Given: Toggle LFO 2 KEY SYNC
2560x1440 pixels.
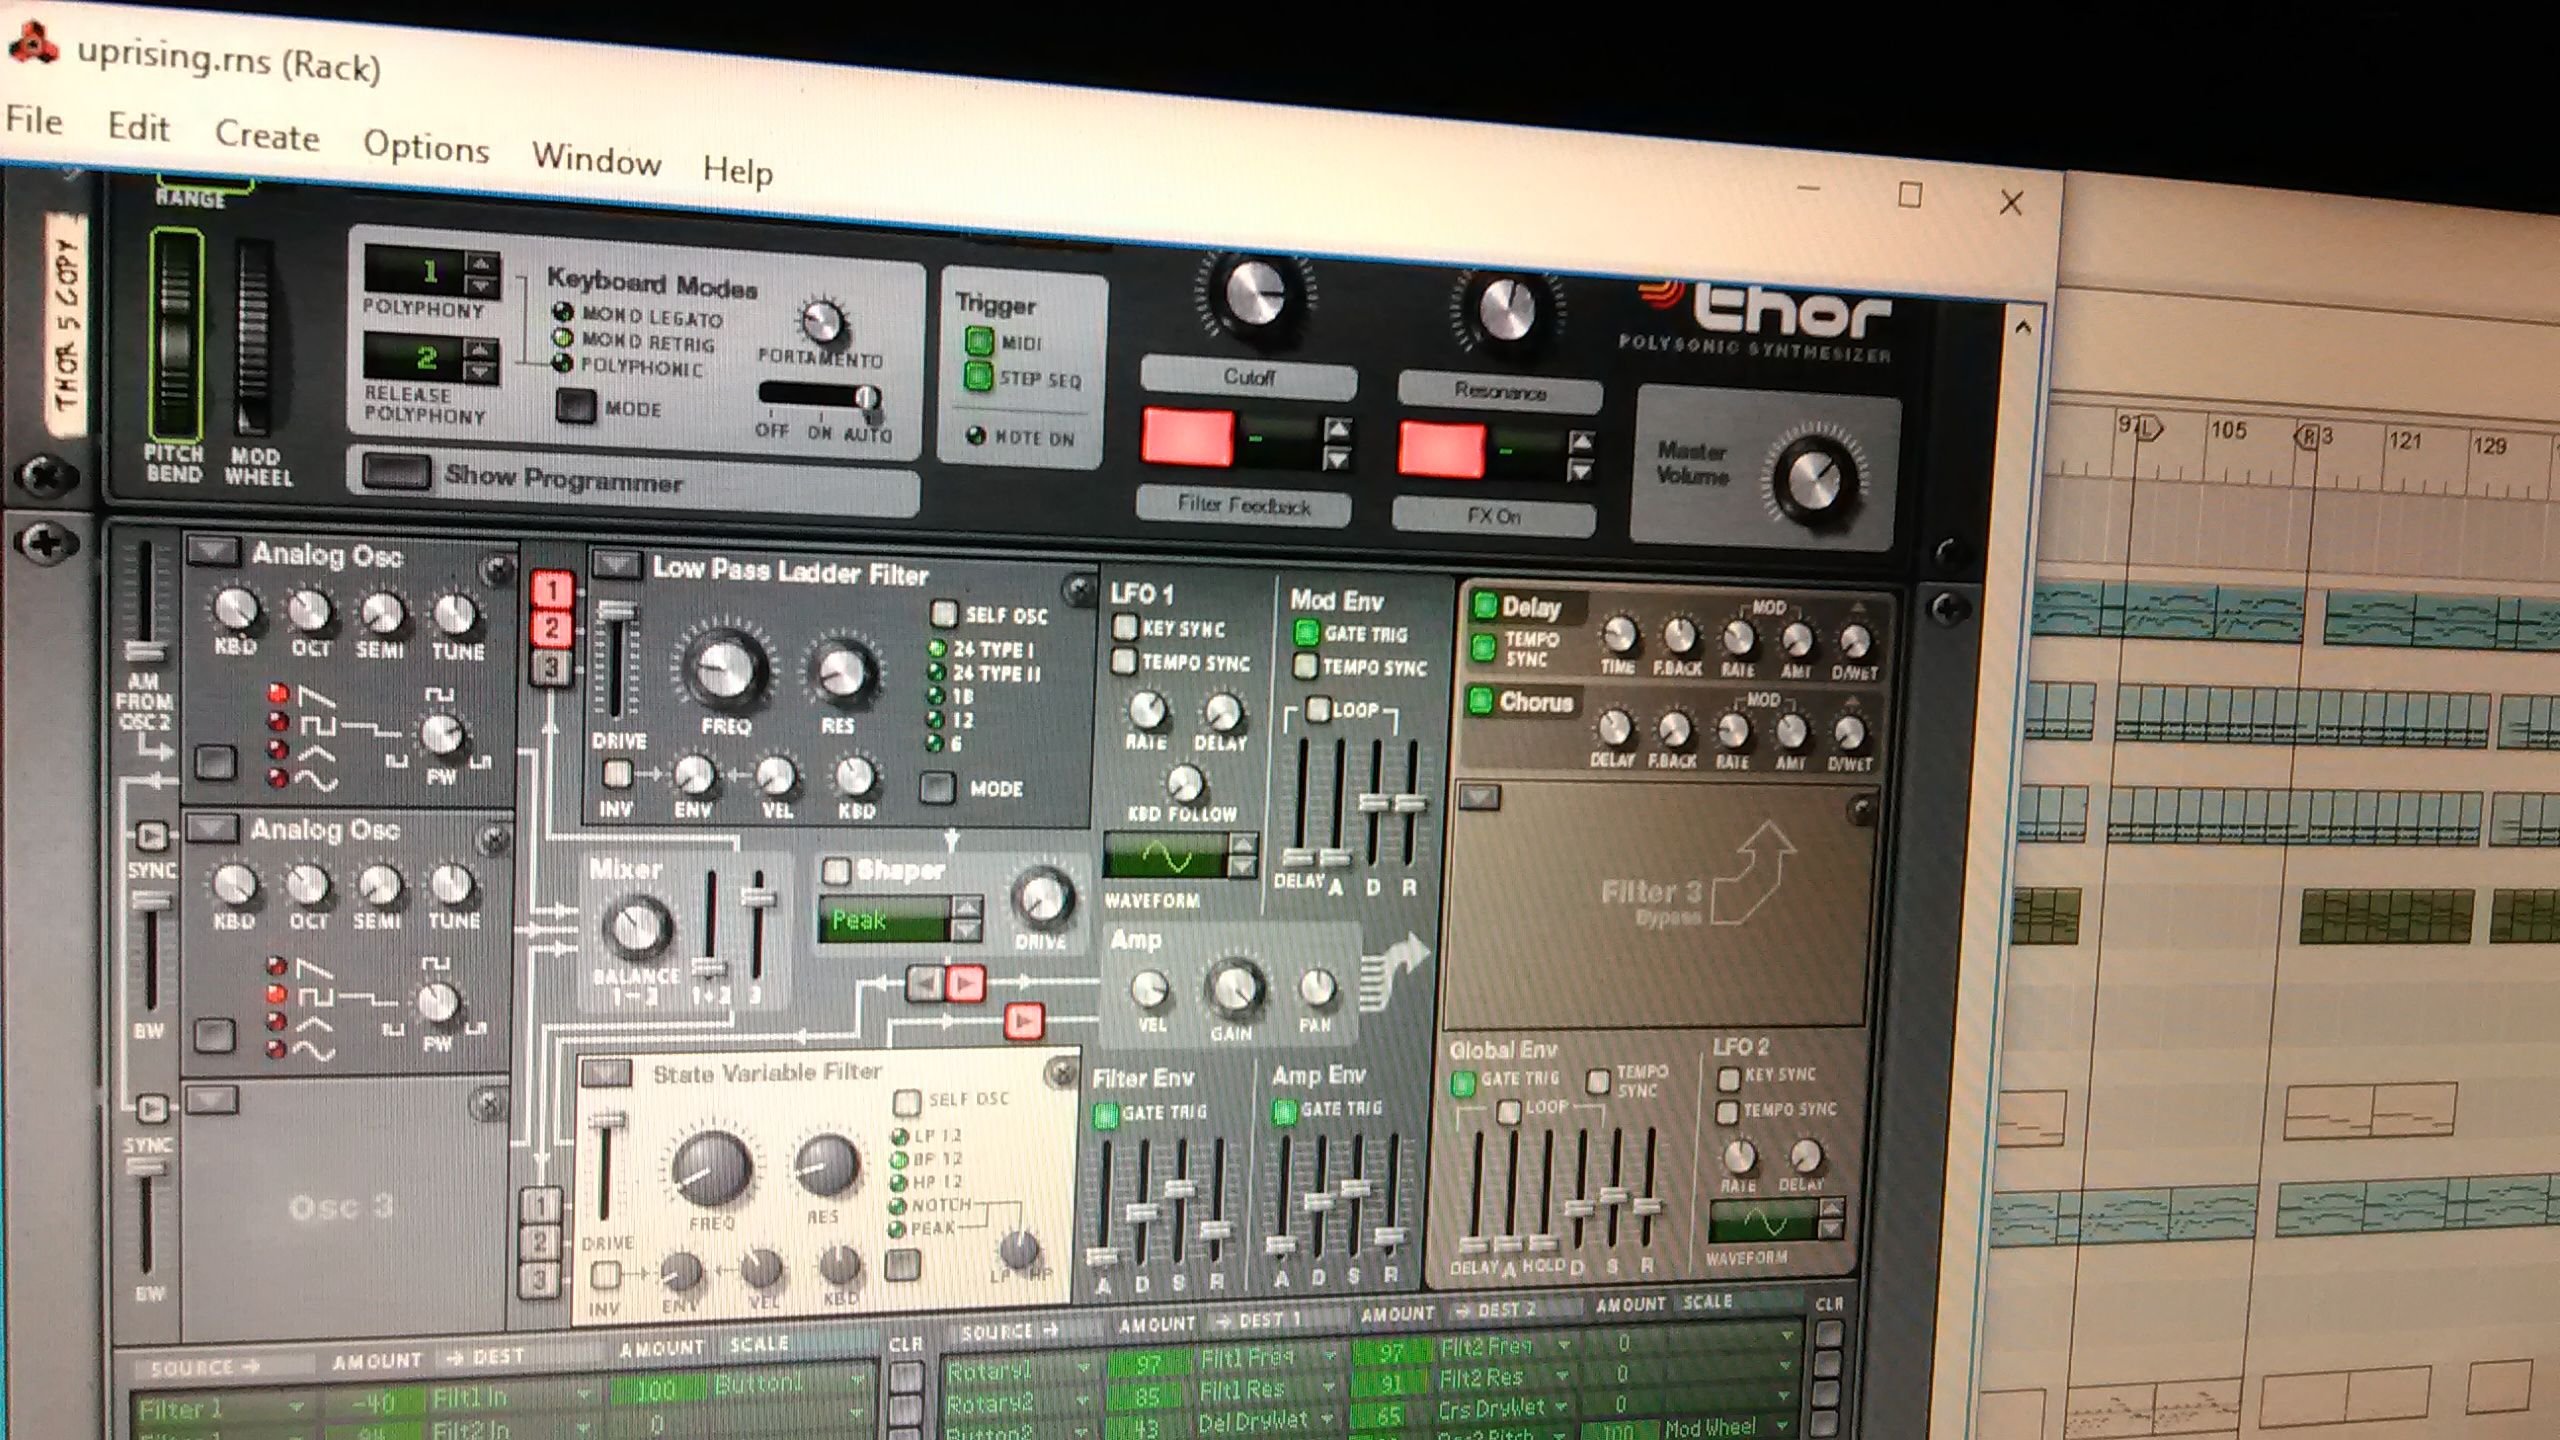Looking at the screenshot, I should click(x=1728, y=1078).
